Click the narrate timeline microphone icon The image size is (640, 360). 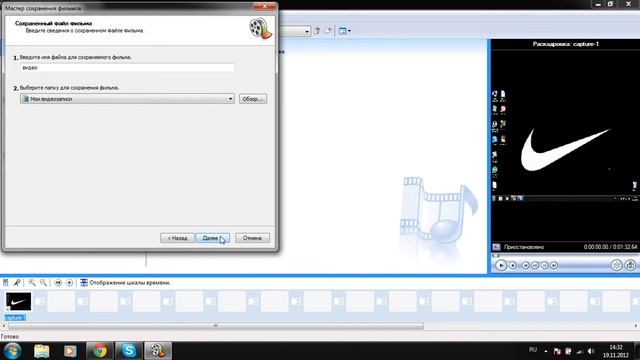17,282
